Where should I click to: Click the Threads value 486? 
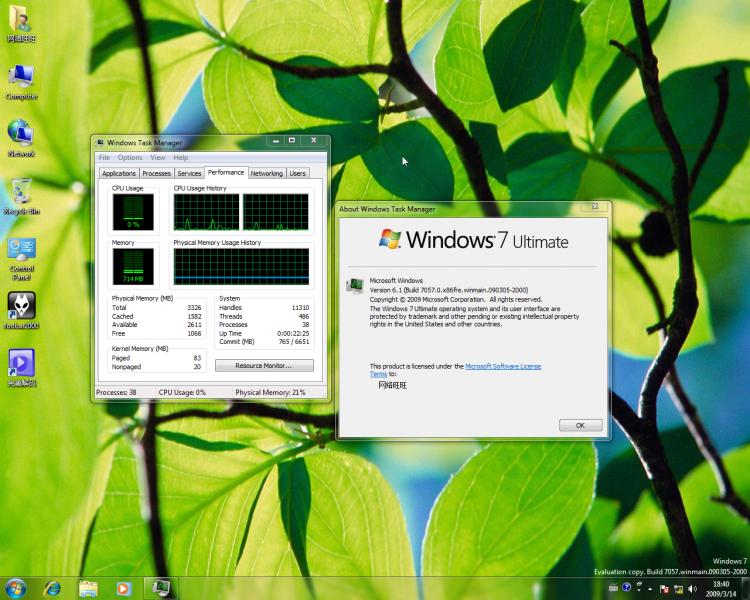point(304,316)
